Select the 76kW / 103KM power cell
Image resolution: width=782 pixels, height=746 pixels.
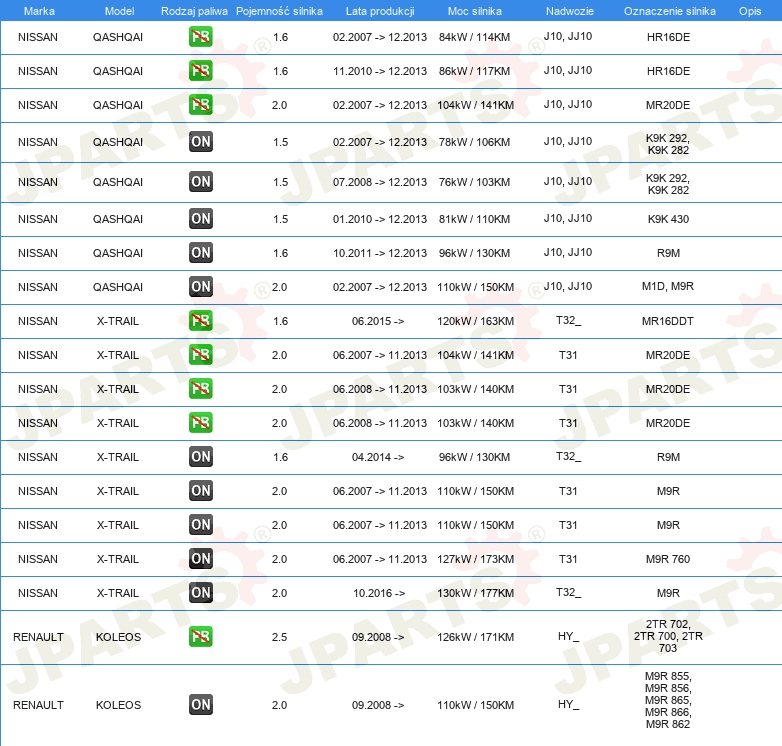(x=474, y=182)
